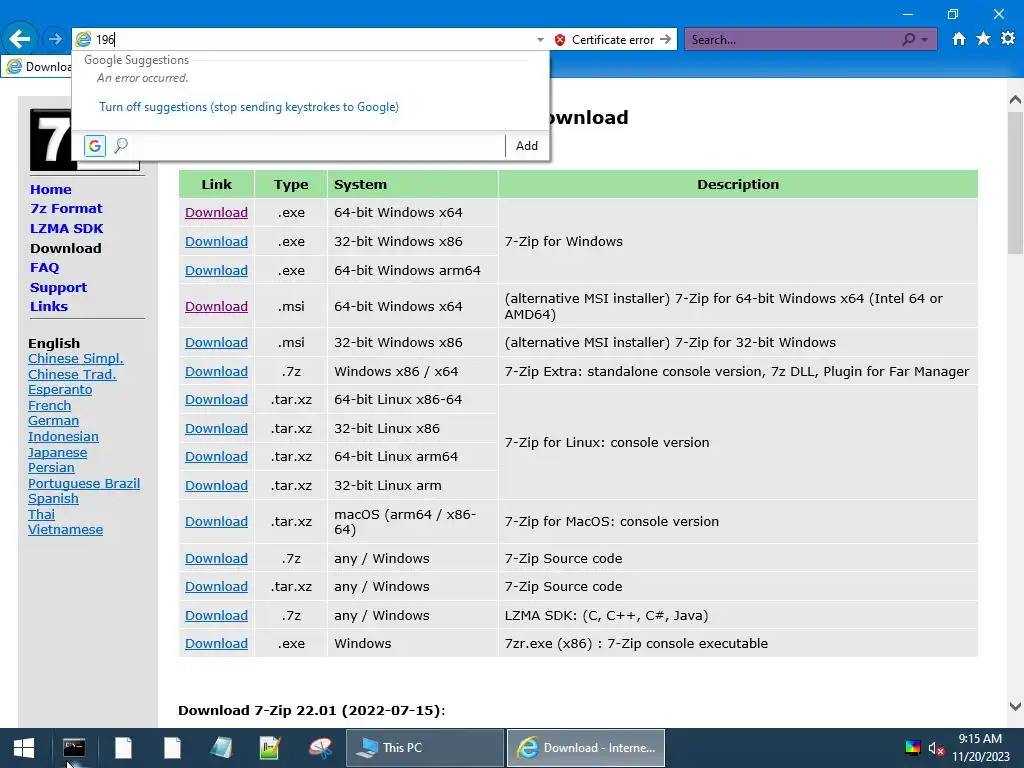Download the .exe for 64-bit Windows x64
The height and width of the screenshot is (768, 1024).
(216, 212)
